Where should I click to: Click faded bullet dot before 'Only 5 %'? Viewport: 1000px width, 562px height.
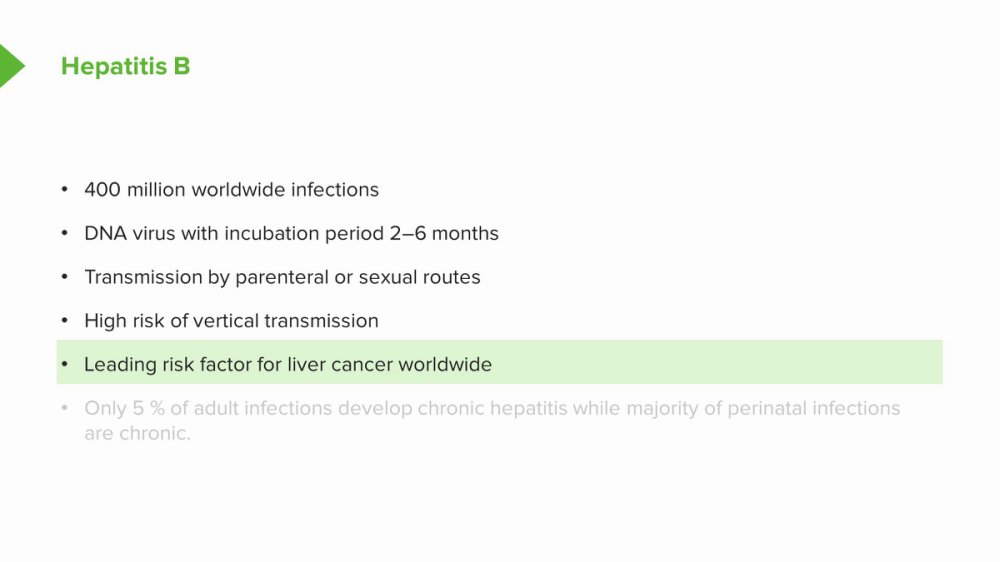click(x=64, y=408)
